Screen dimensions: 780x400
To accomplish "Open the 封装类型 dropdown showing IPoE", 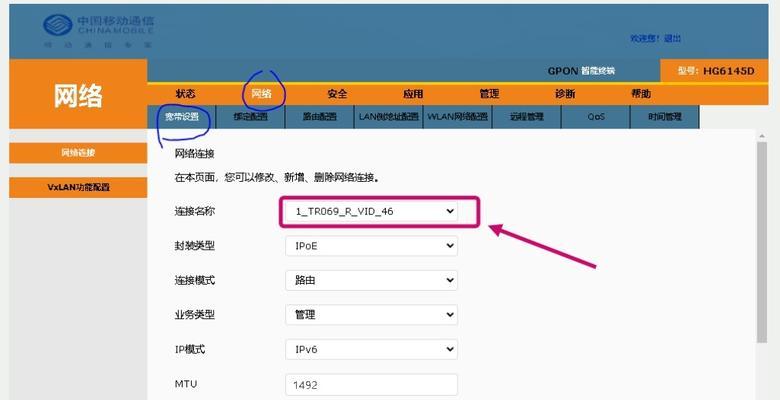I will pos(372,246).
